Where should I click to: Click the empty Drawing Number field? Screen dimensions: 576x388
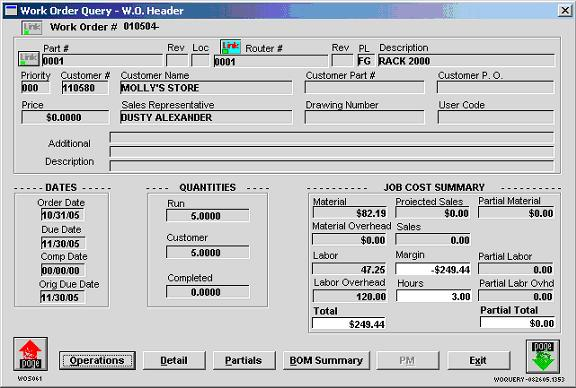(364, 117)
